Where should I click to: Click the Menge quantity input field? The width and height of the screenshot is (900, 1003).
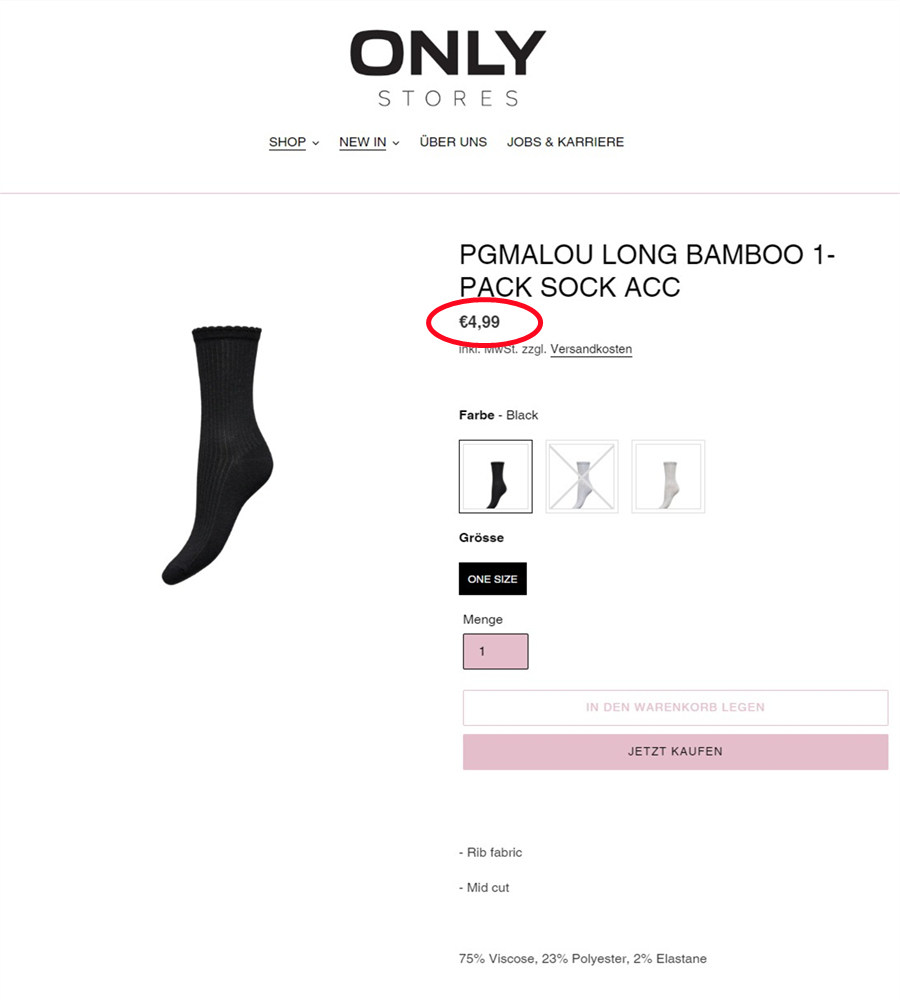pos(496,651)
